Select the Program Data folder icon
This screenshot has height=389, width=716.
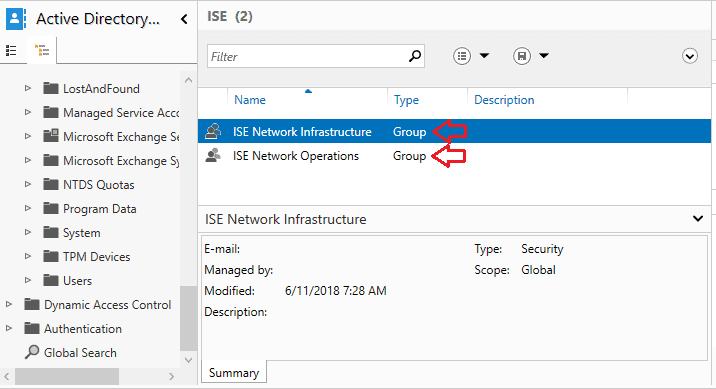(51, 208)
